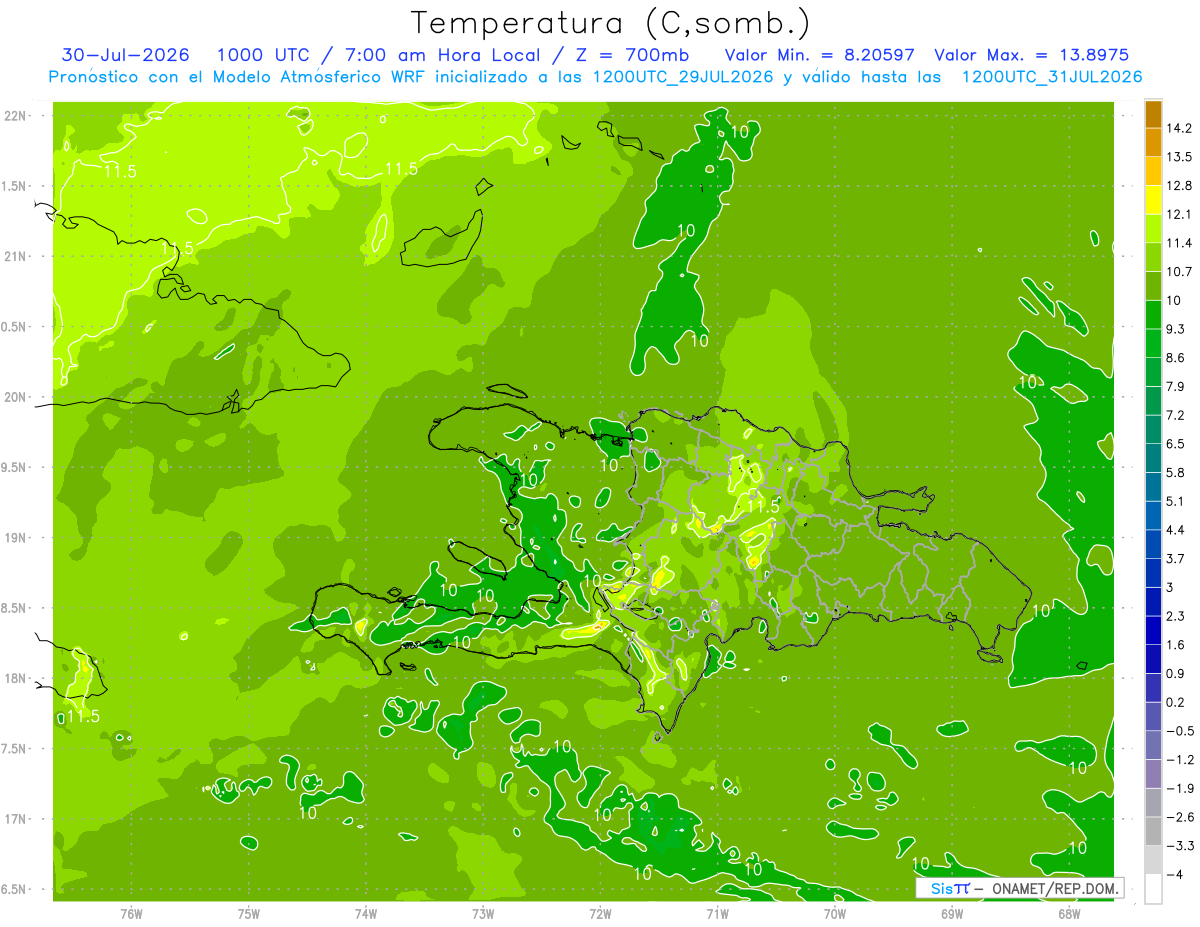
Task: Click the '19N' latitude axis label
Action: [17, 538]
